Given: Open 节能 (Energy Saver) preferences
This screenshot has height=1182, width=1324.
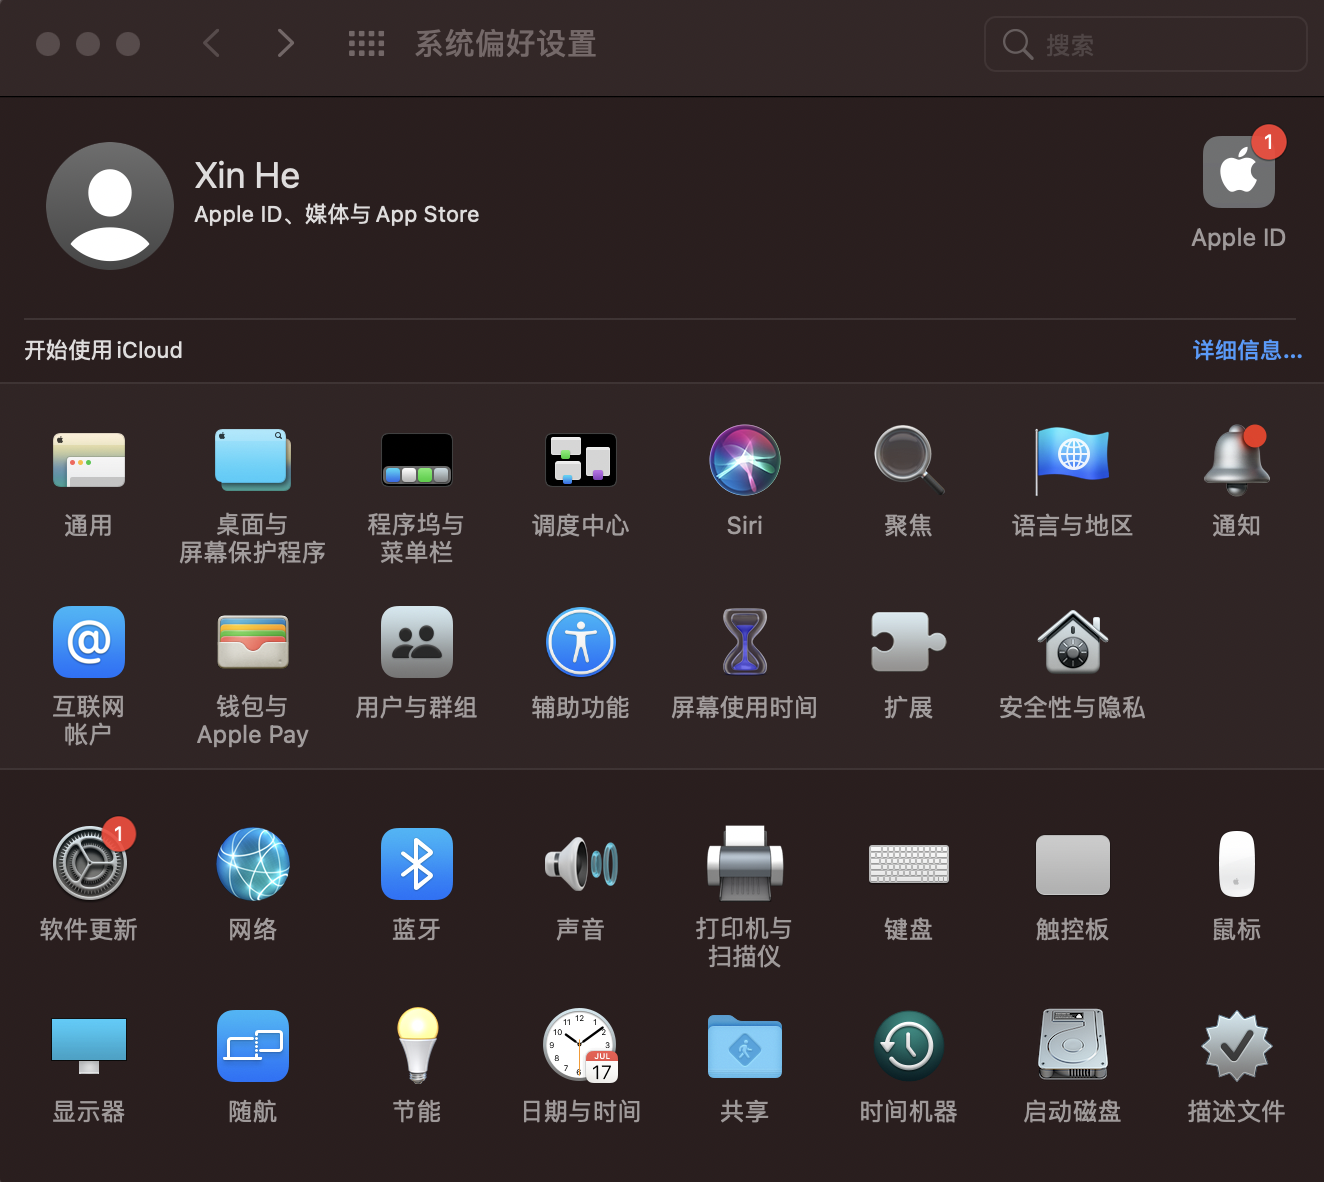Looking at the screenshot, I should click(x=417, y=1046).
